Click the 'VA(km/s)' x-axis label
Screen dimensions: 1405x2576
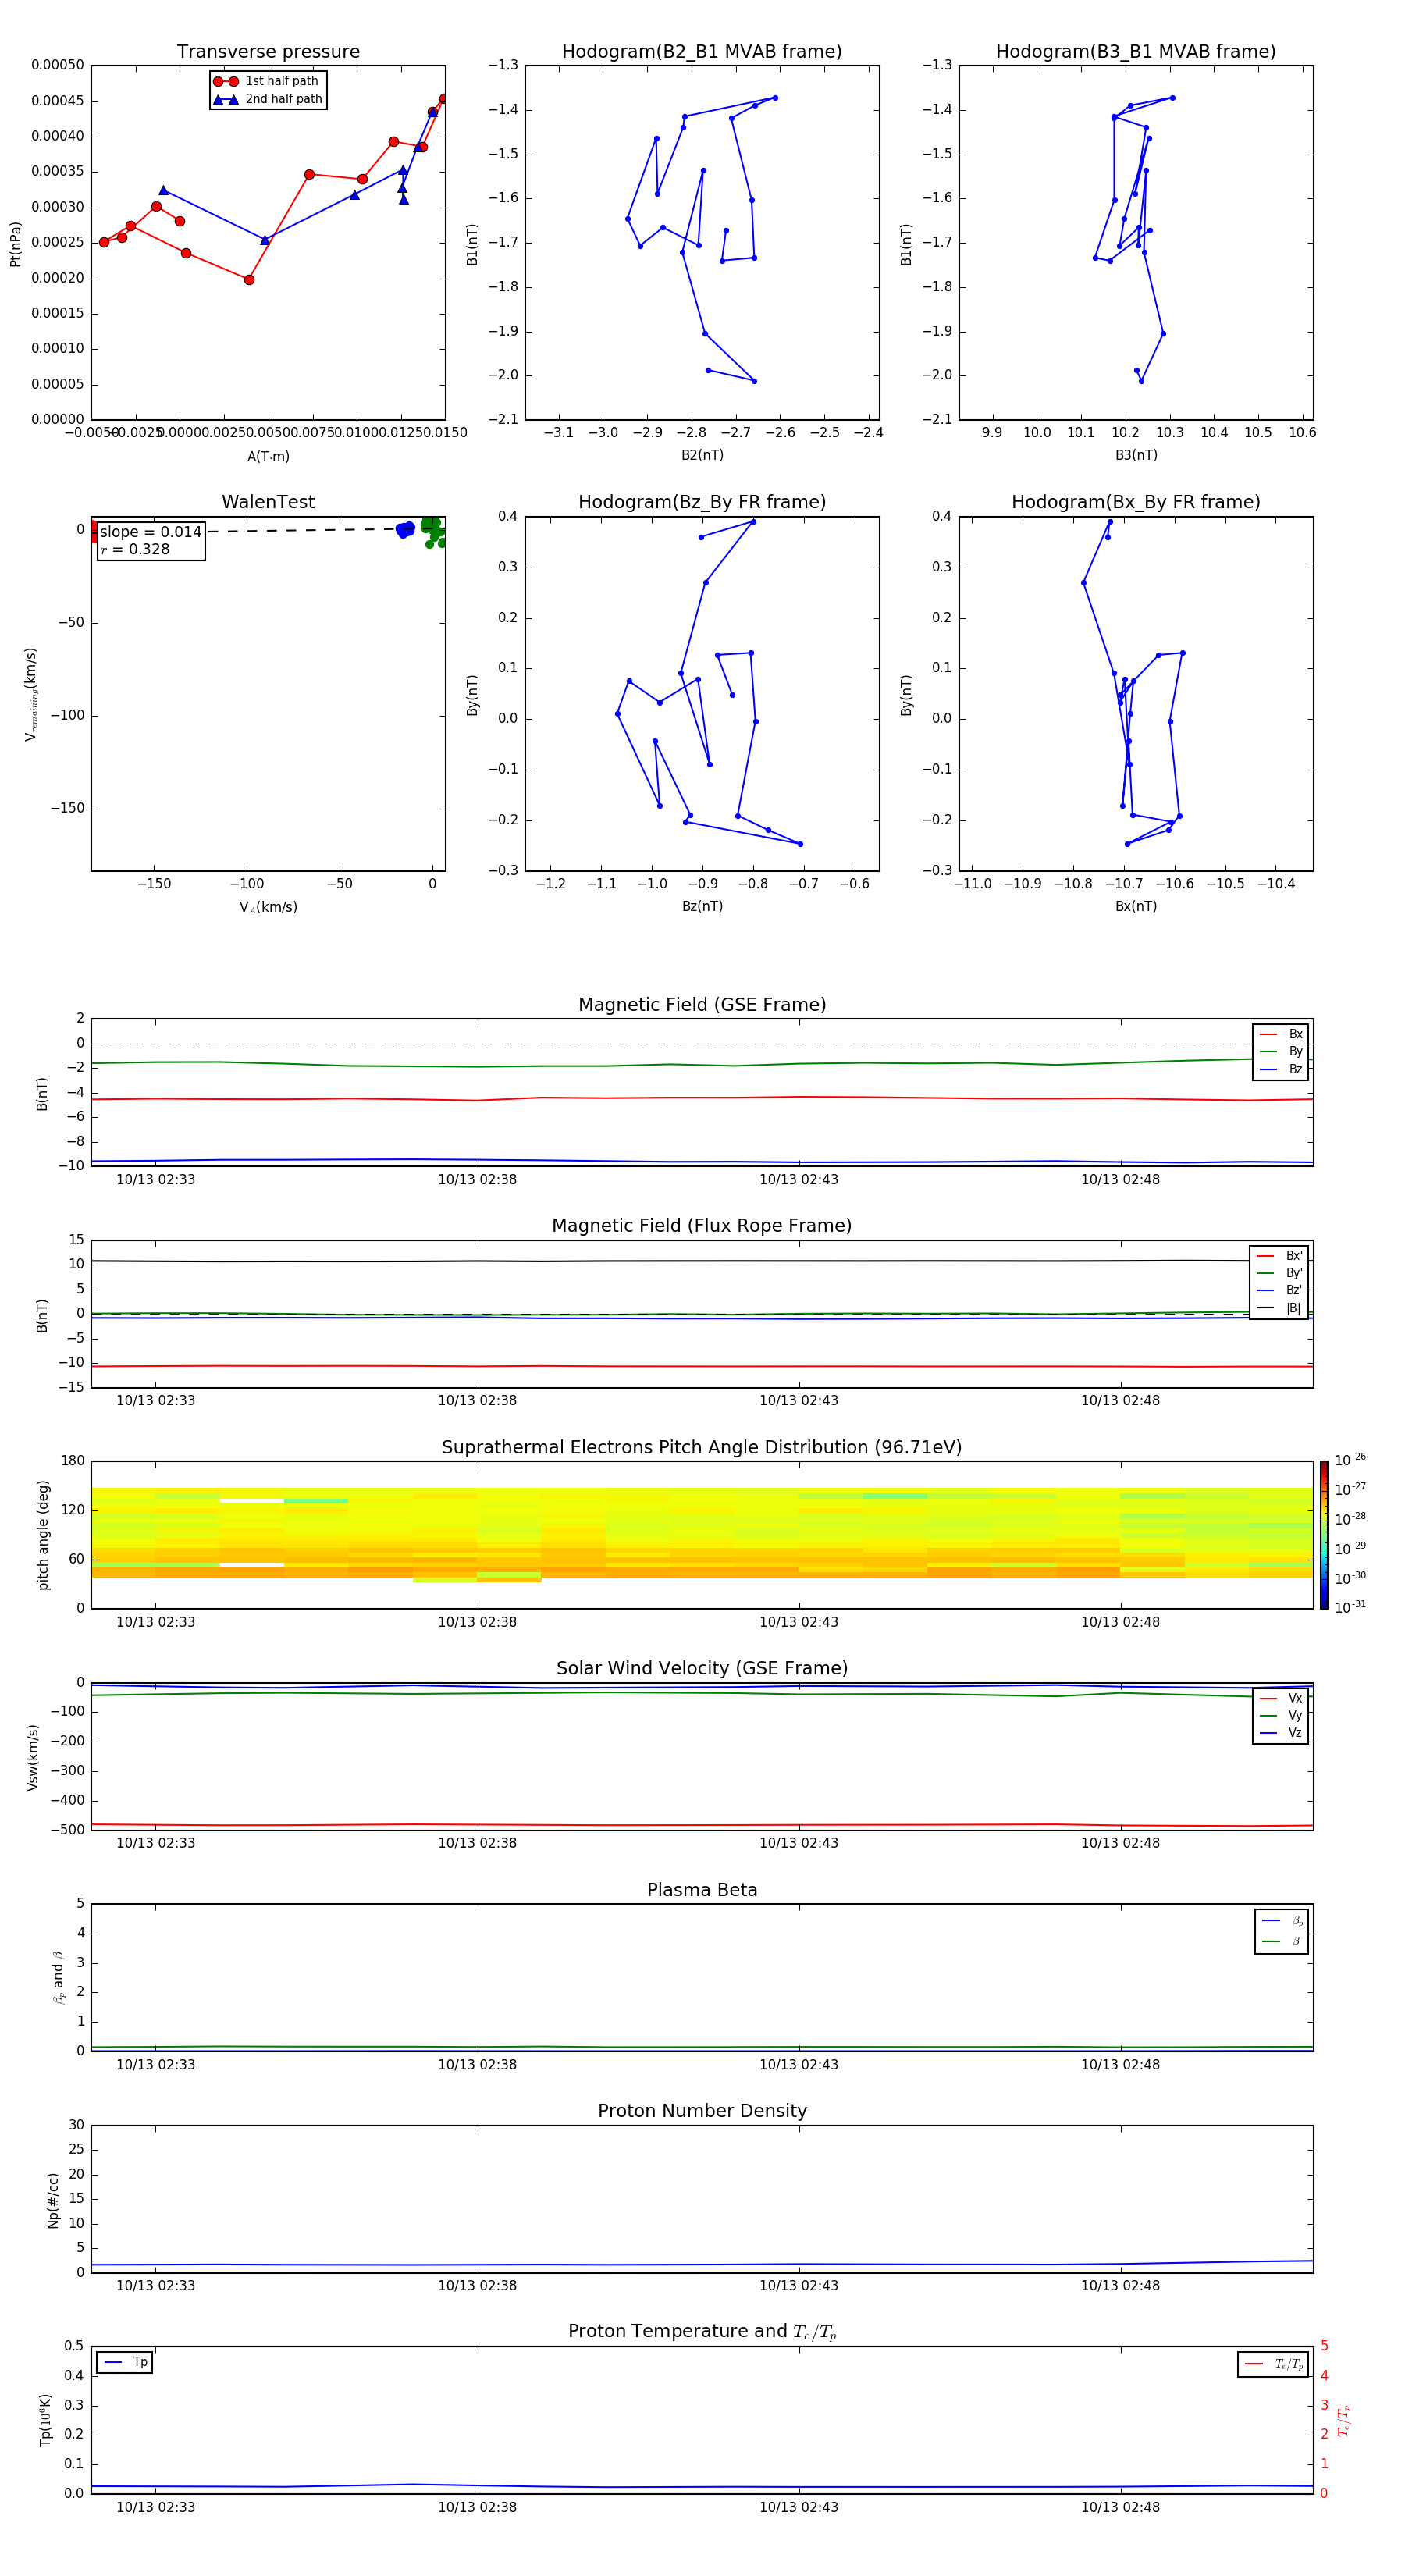[x=268, y=907]
